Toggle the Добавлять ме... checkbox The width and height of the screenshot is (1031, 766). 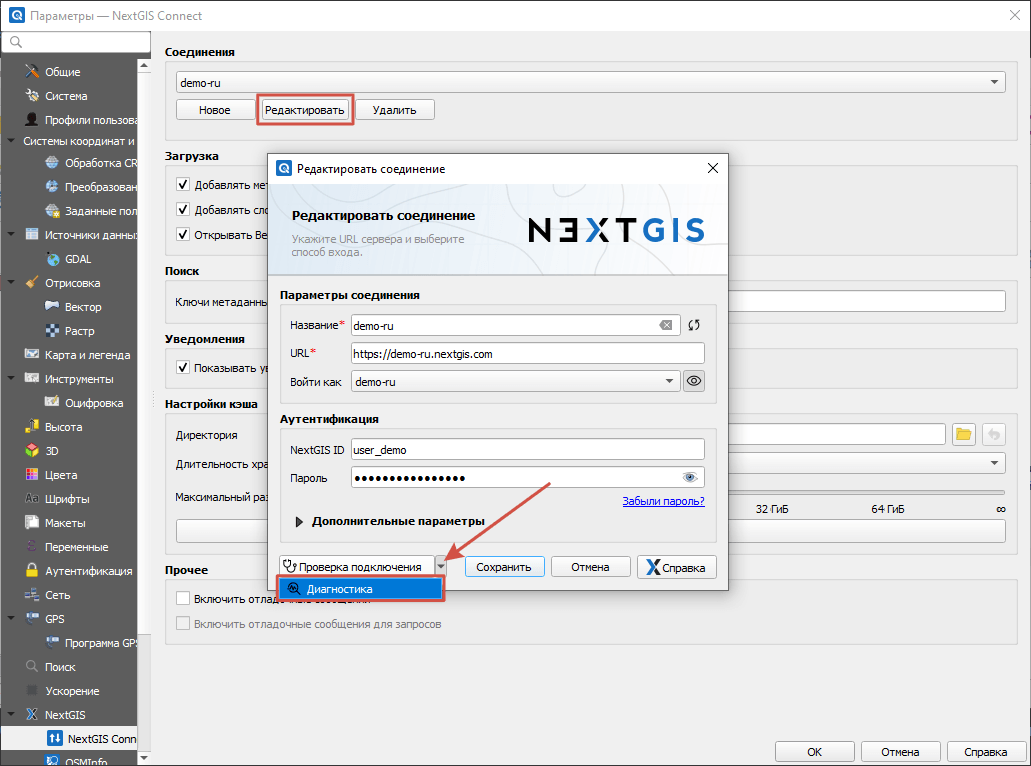pyautogui.click(x=183, y=185)
